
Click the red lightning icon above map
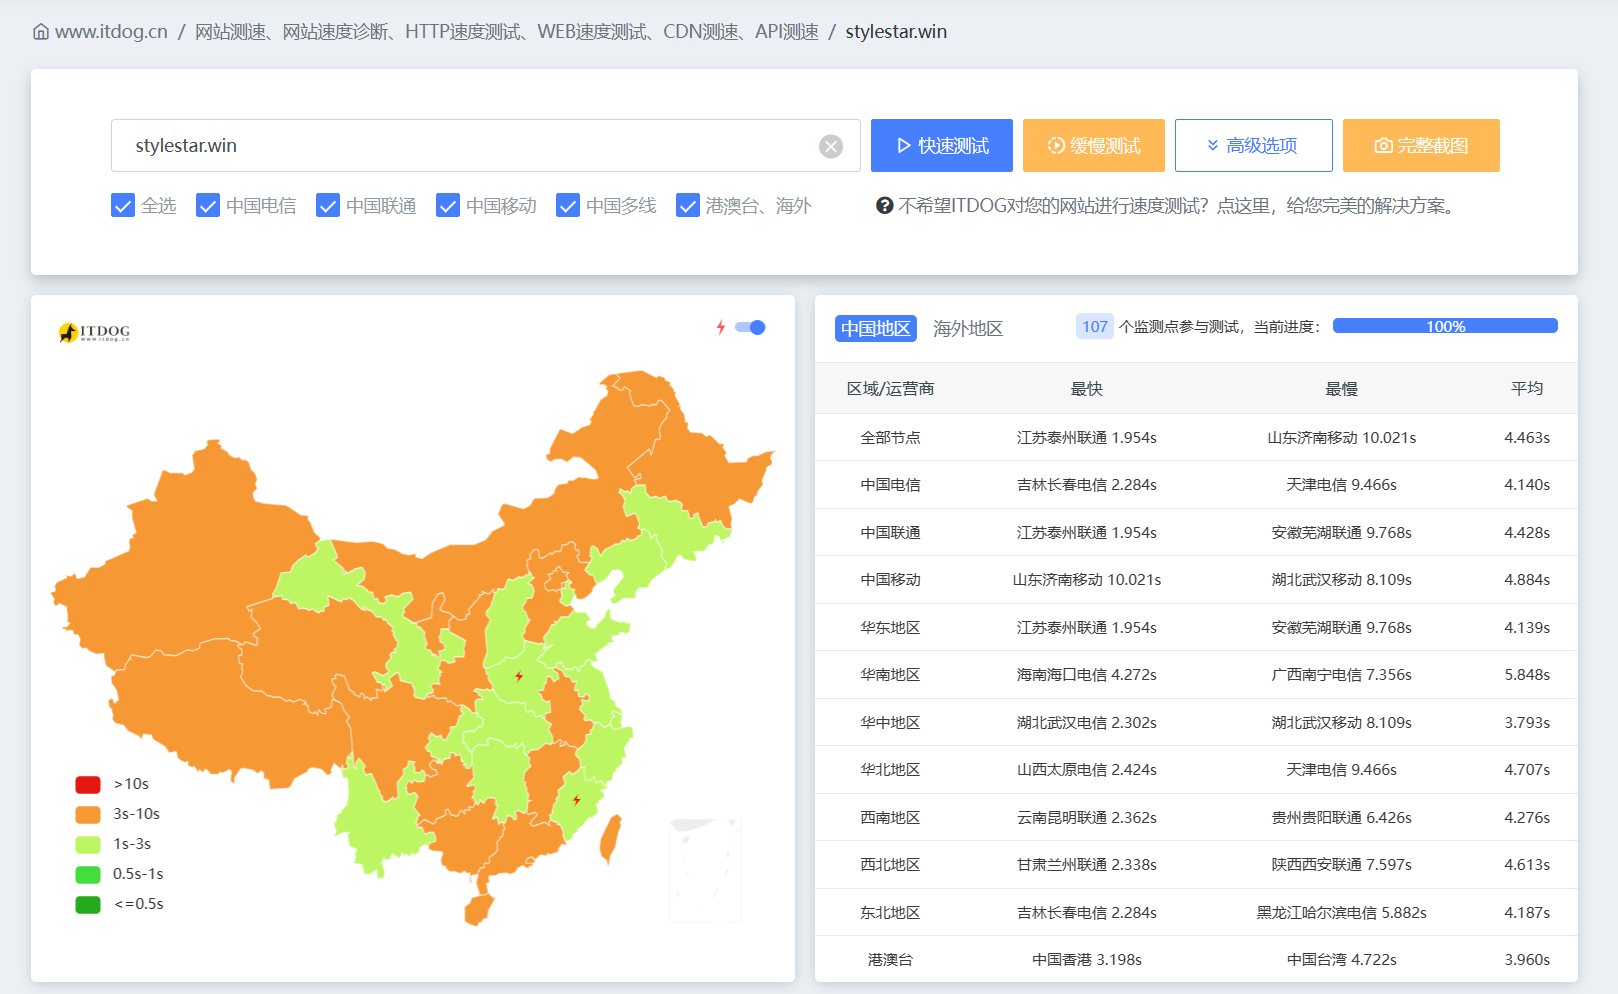click(x=721, y=327)
